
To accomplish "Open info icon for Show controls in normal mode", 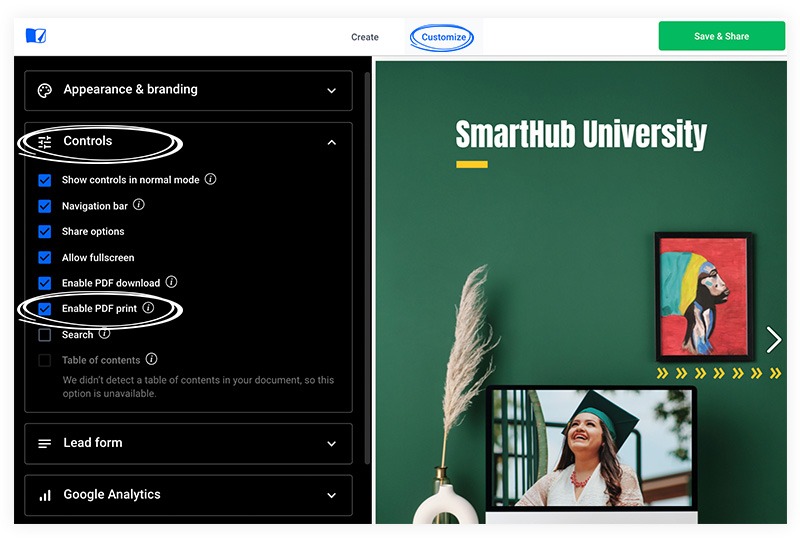I will click(x=210, y=179).
